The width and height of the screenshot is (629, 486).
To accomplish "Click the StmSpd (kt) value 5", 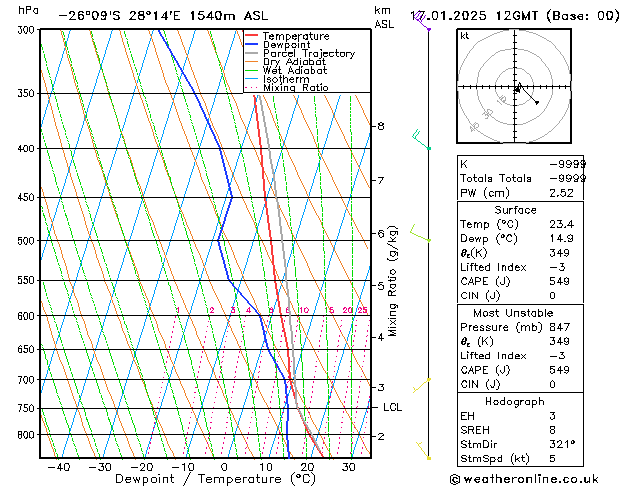I will tap(552, 458).
